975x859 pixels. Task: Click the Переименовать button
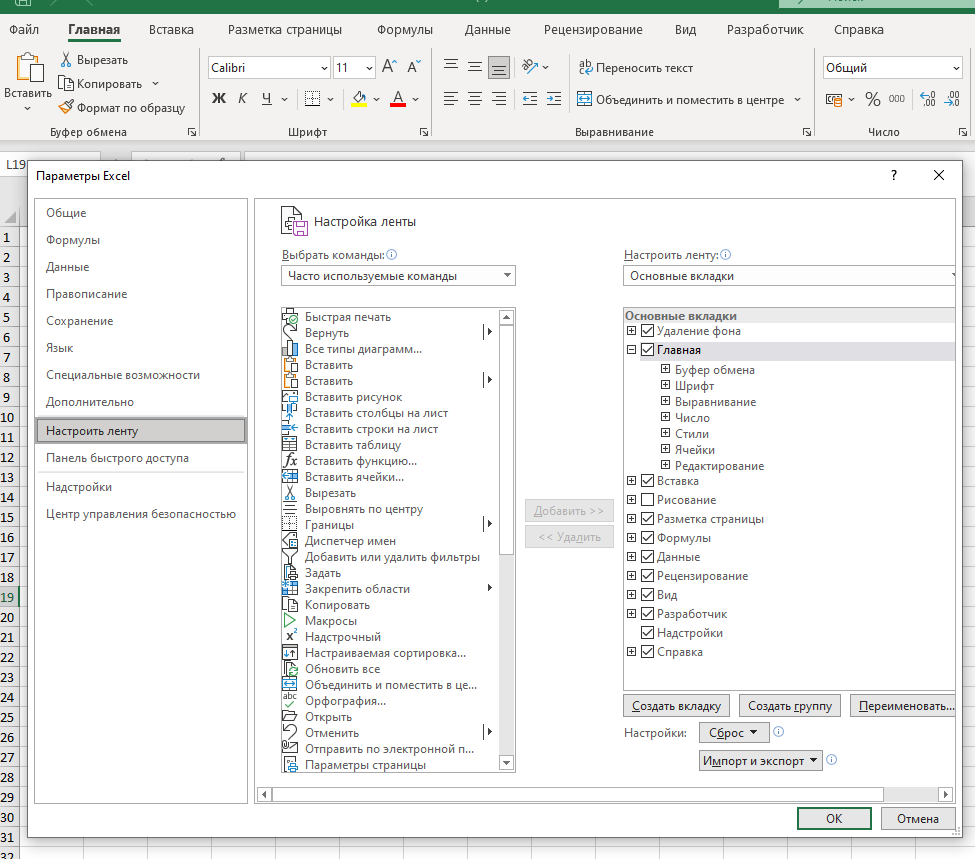point(903,706)
